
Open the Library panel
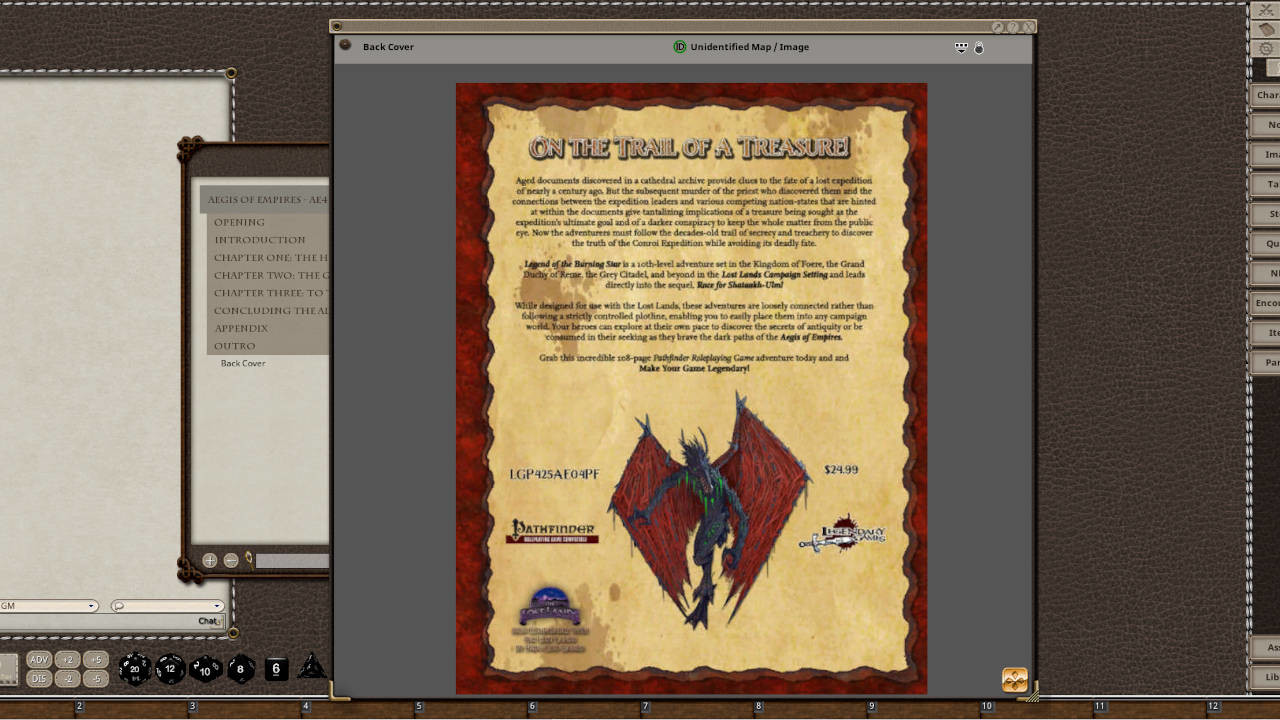pyautogui.click(x=1268, y=677)
